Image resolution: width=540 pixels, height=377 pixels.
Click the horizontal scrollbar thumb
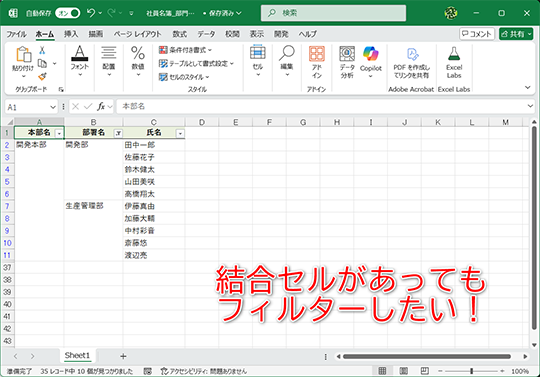click(x=427, y=356)
